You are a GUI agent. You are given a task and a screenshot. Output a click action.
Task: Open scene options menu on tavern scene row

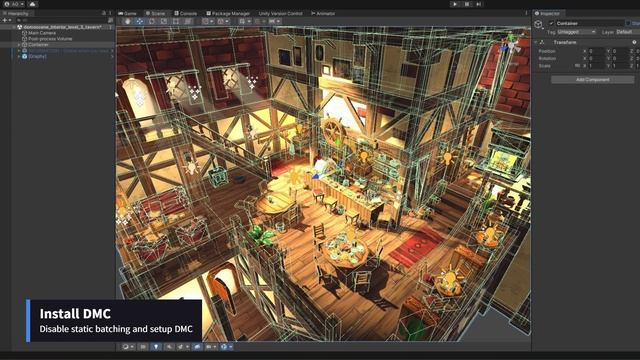[x=111, y=27]
